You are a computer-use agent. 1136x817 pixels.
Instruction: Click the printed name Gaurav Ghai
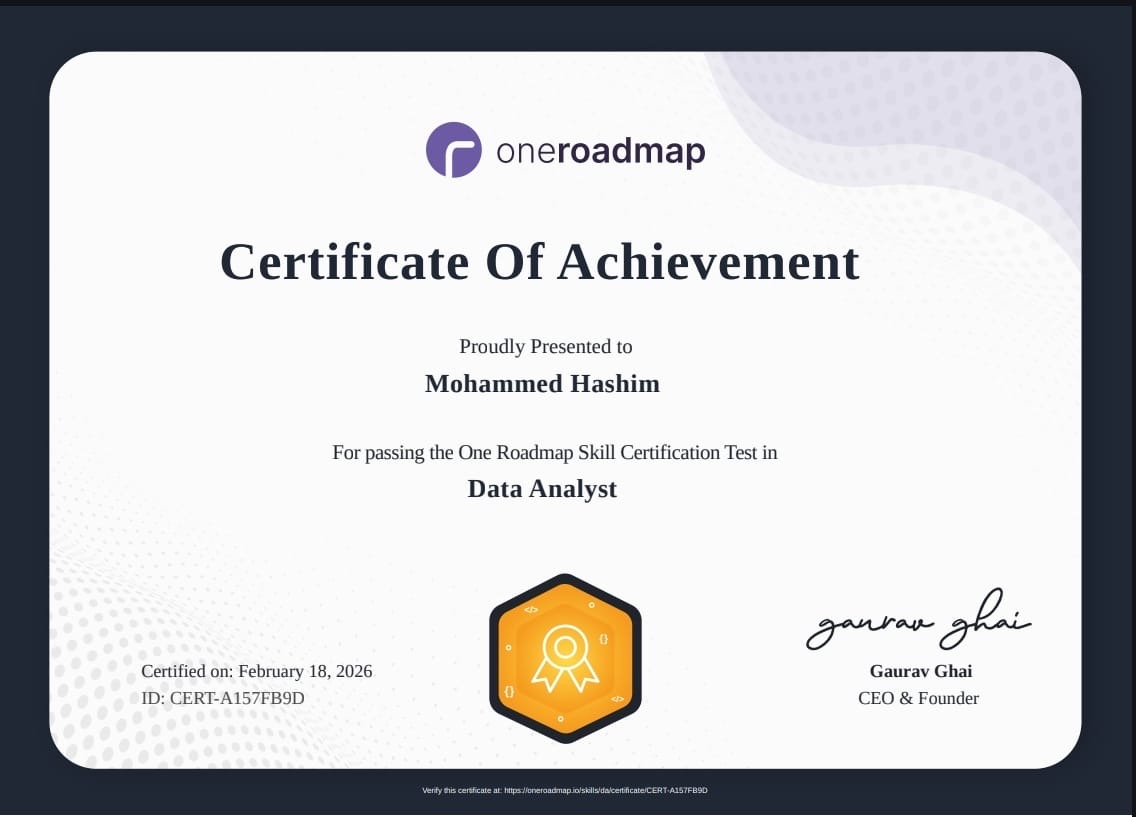point(921,671)
